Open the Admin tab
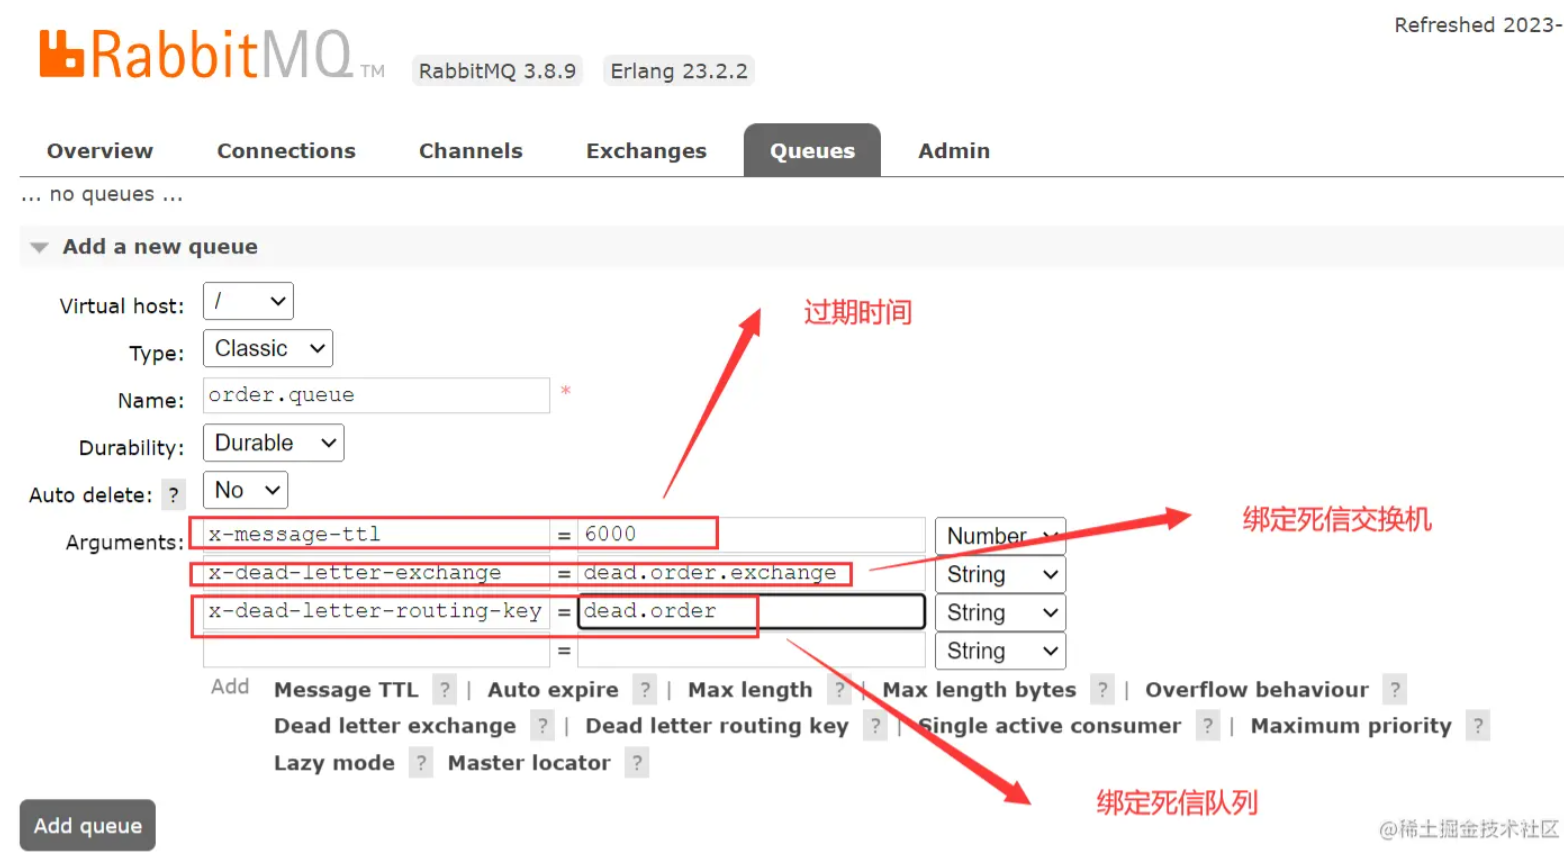Viewport: 1564px width, 857px height. 954,151
